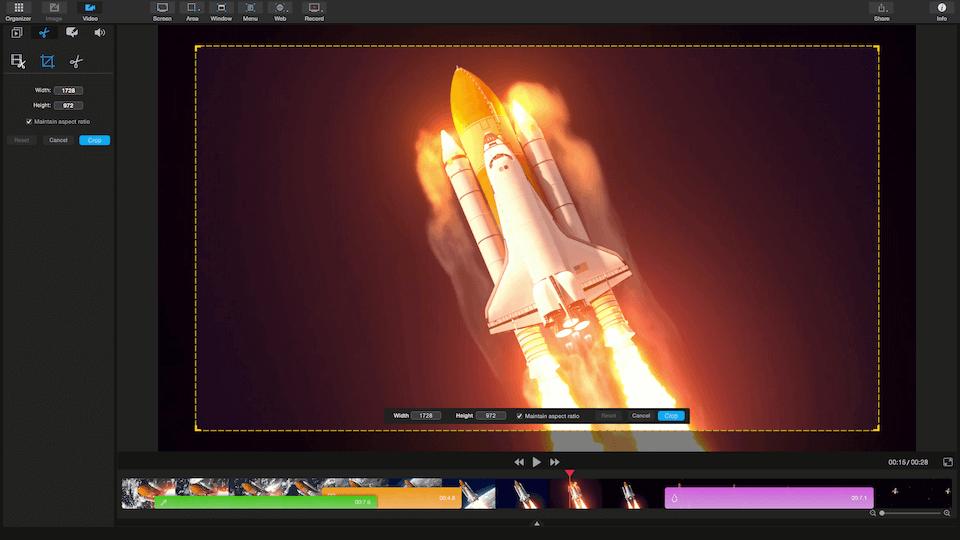
Task: Select the green annotation clip on timeline
Action: pyautogui.click(x=265, y=502)
